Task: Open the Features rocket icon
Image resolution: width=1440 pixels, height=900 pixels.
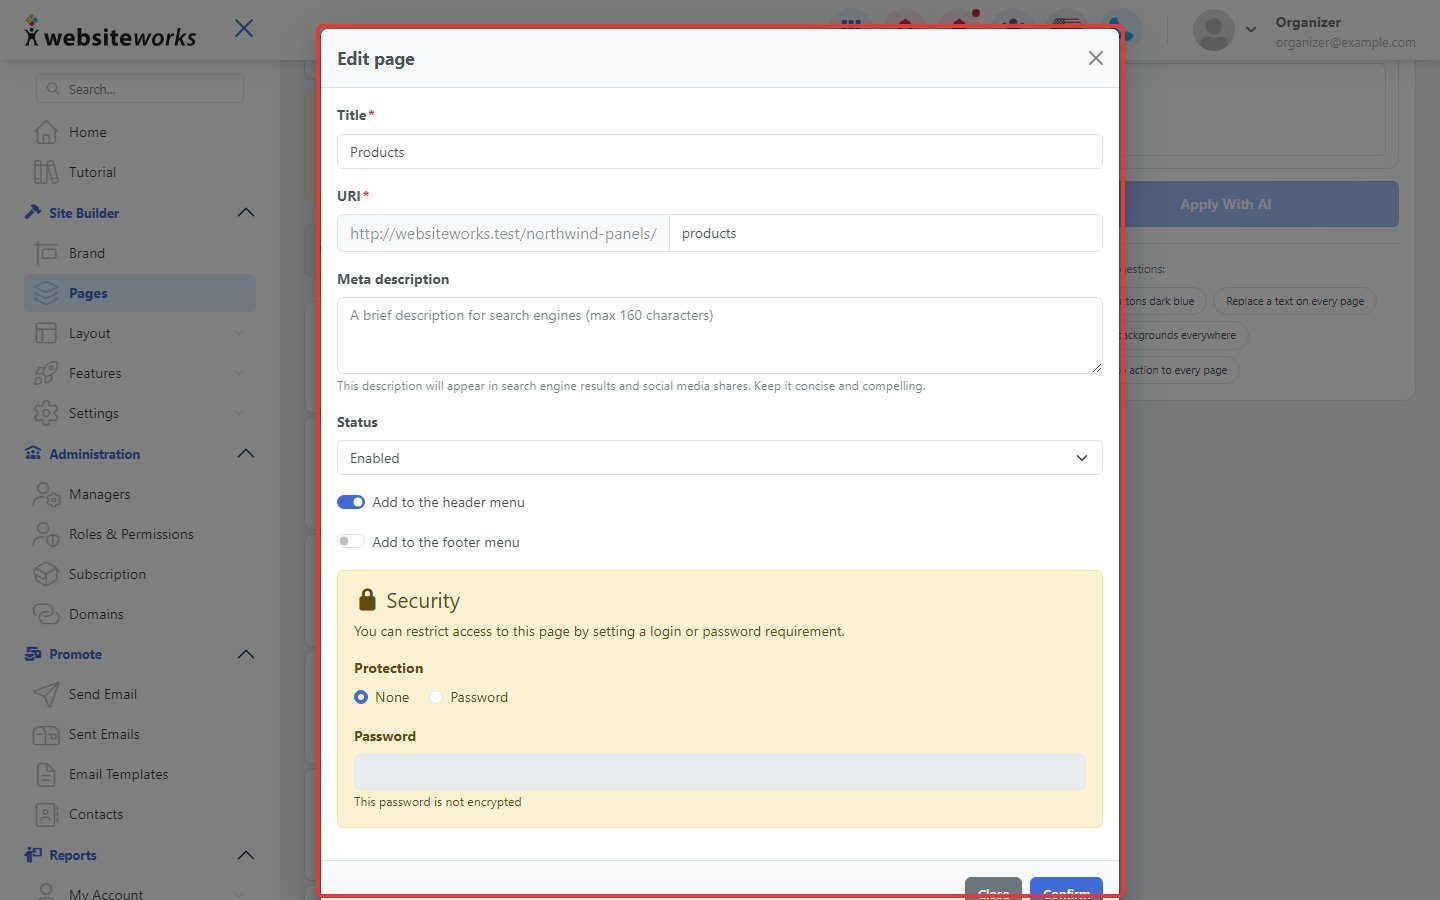Action: [45, 373]
